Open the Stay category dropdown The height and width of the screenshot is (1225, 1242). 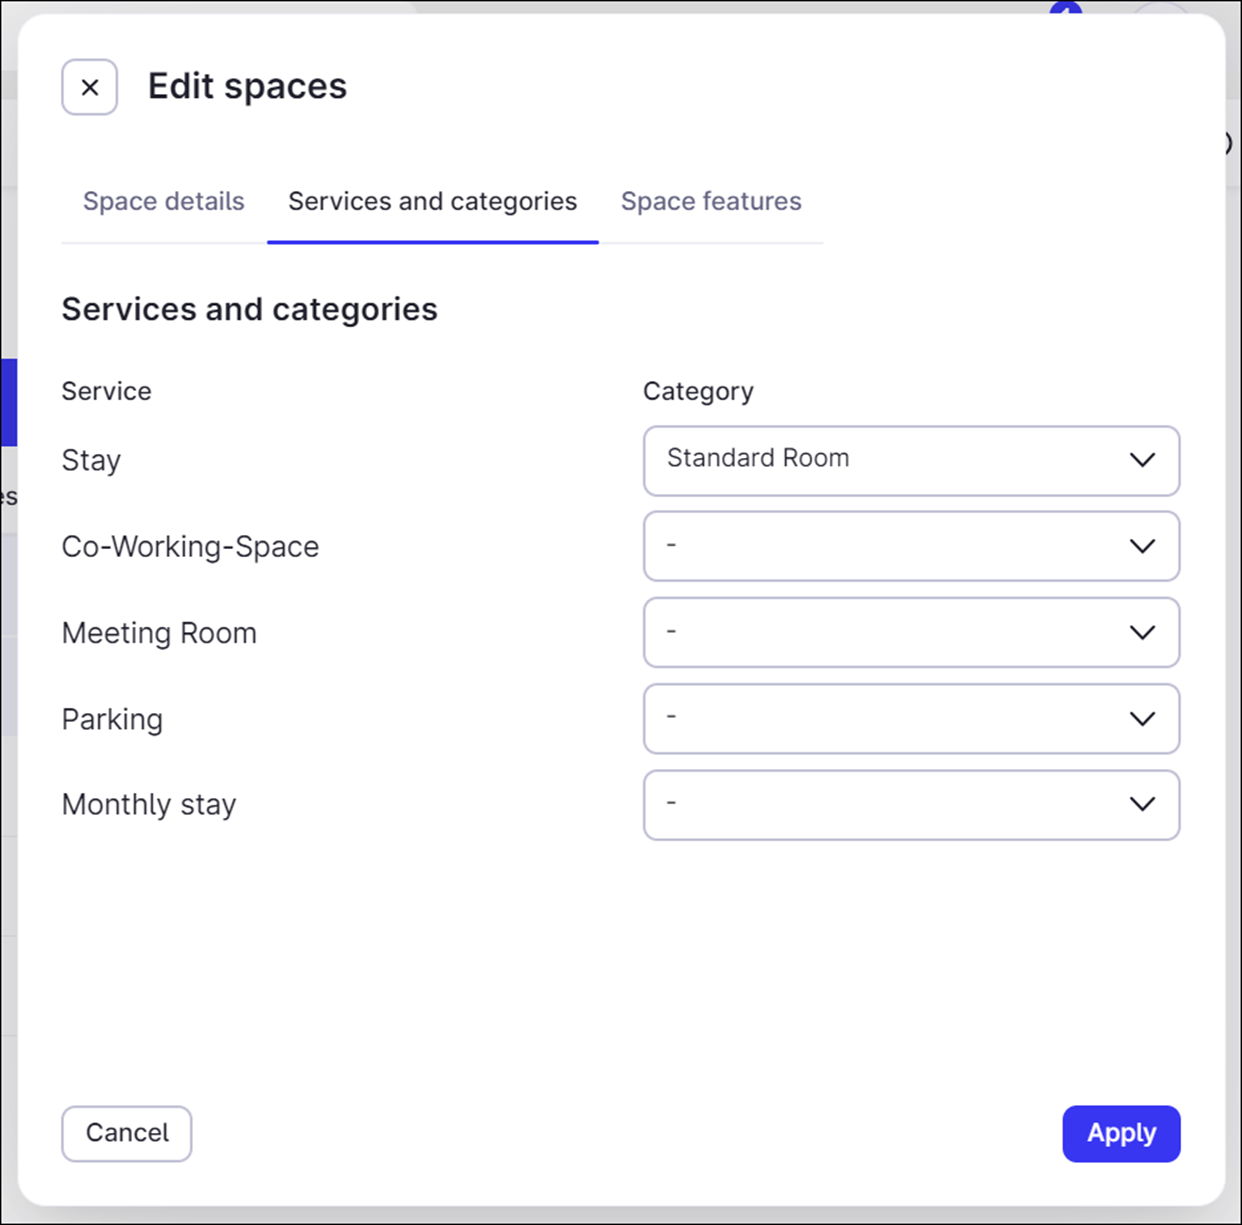point(911,461)
